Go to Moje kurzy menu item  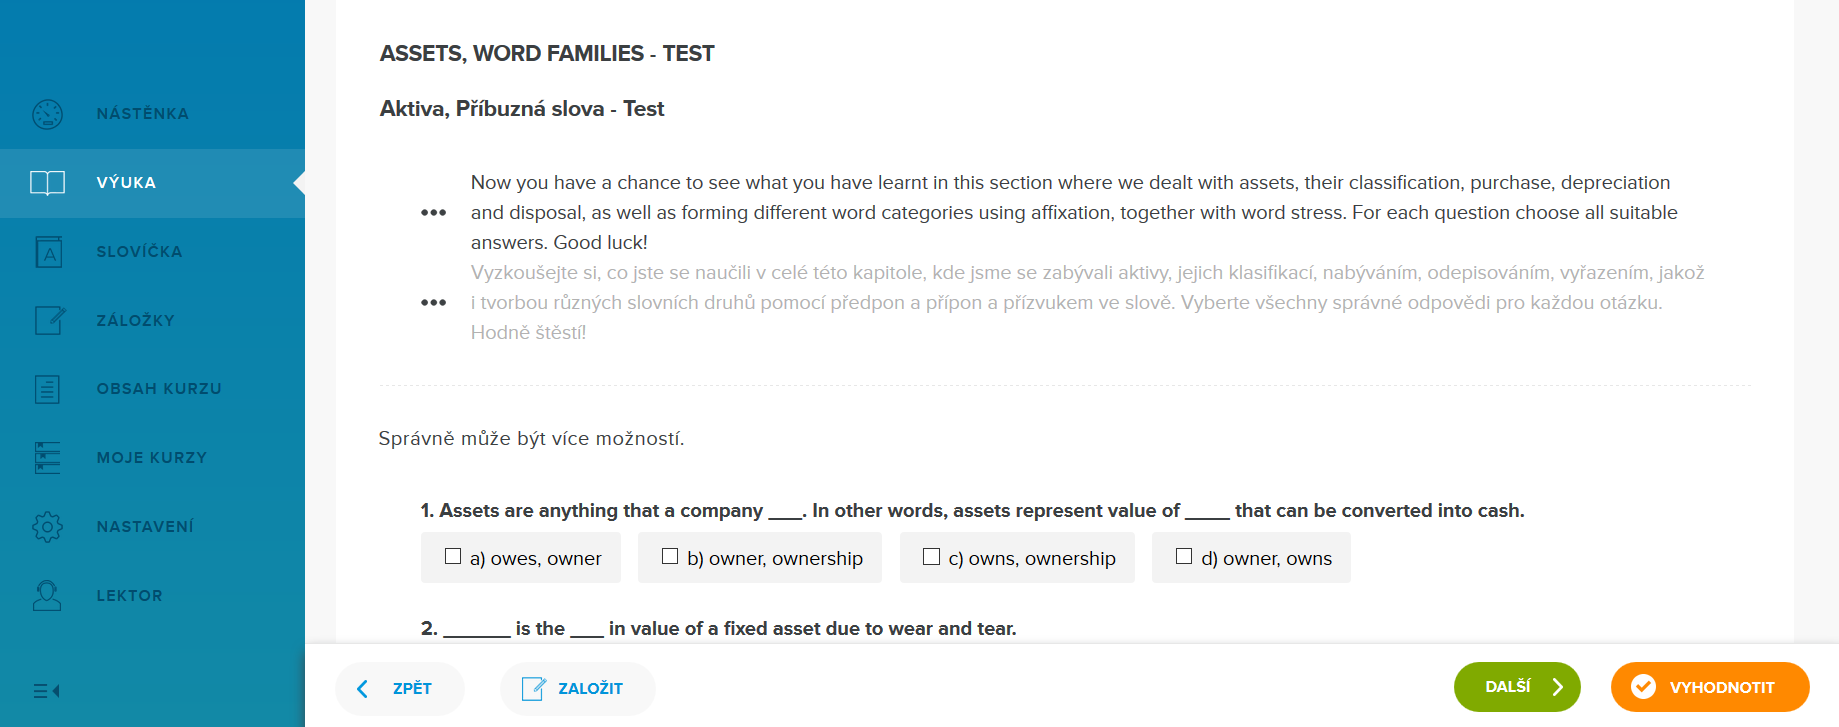[x=151, y=458]
